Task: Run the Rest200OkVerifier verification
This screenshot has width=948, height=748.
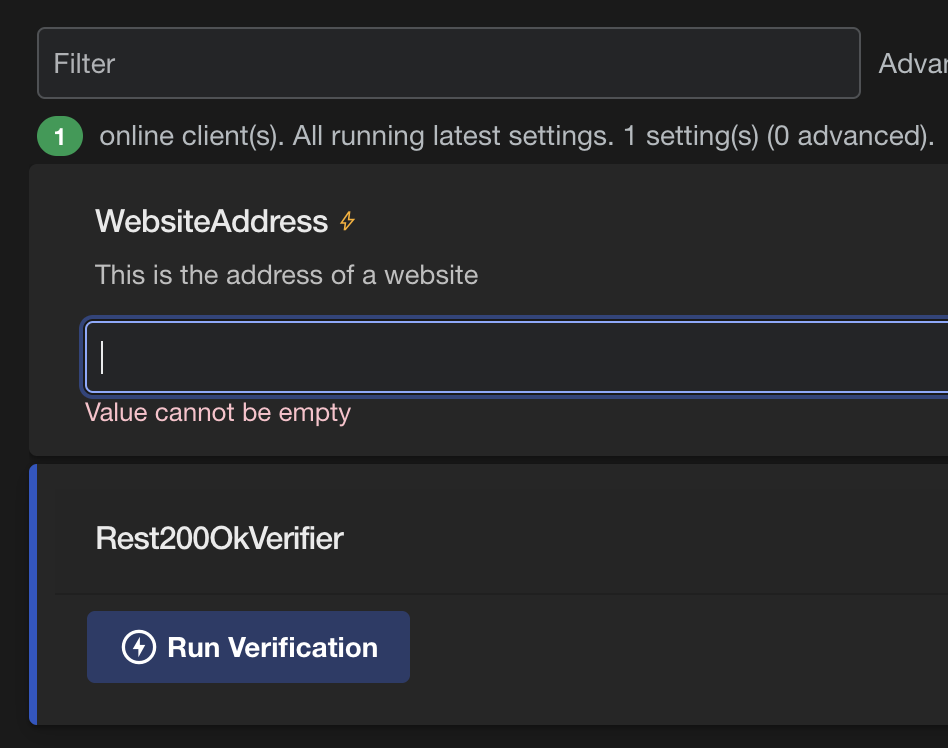Action: click(248, 647)
